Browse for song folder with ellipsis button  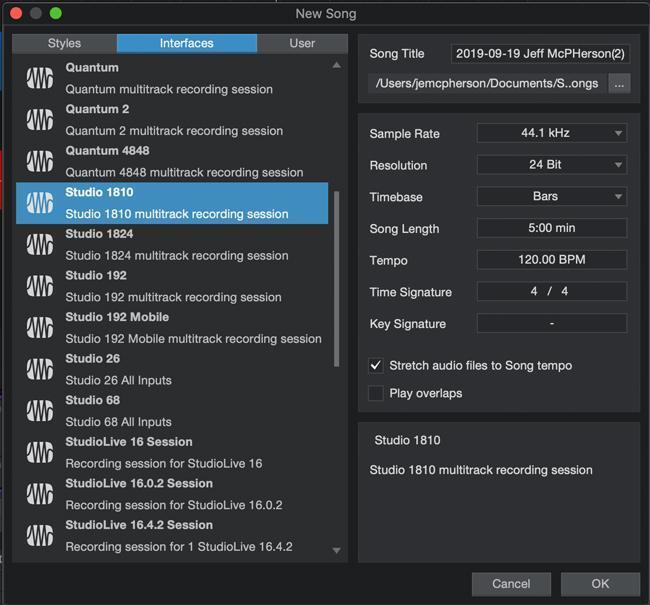tap(619, 84)
